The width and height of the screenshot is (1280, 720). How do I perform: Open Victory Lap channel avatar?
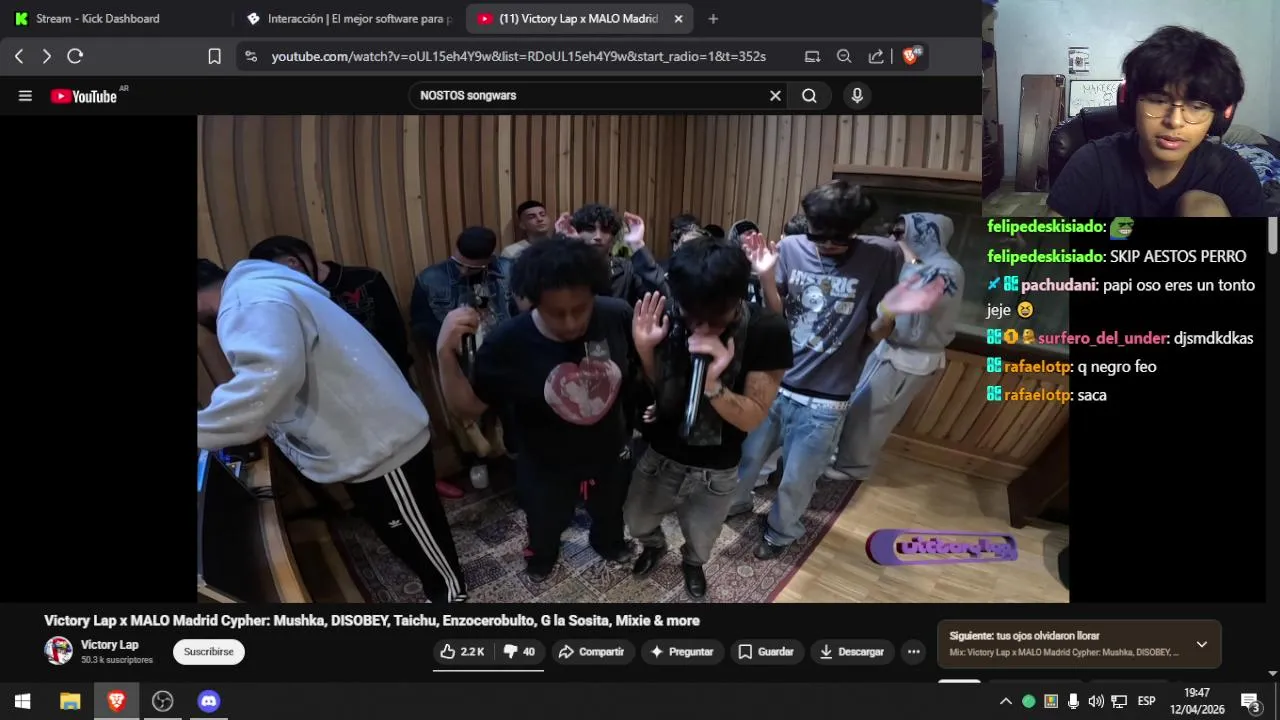[x=58, y=651]
